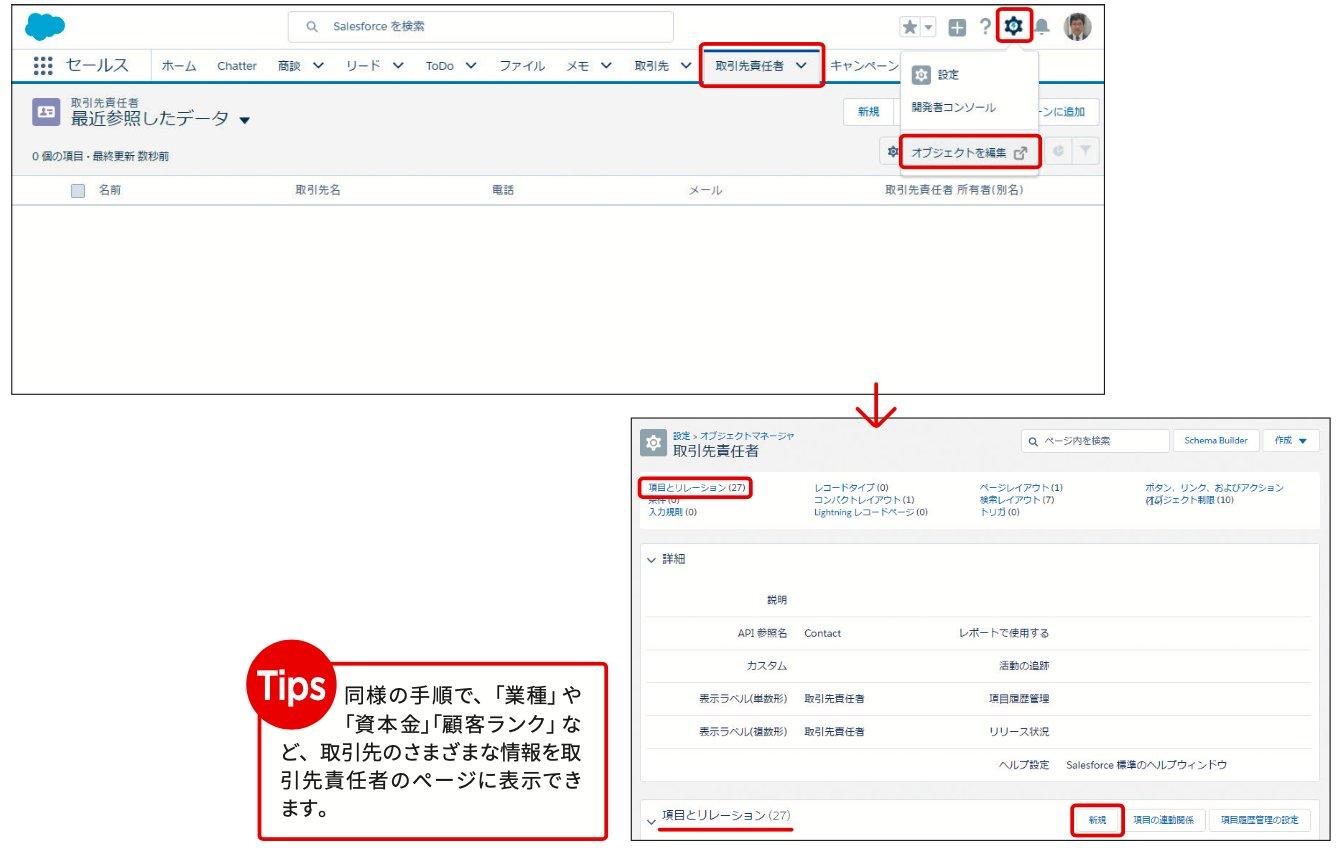
Task: Click the setup gear icon in header
Action: click(1014, 27)
